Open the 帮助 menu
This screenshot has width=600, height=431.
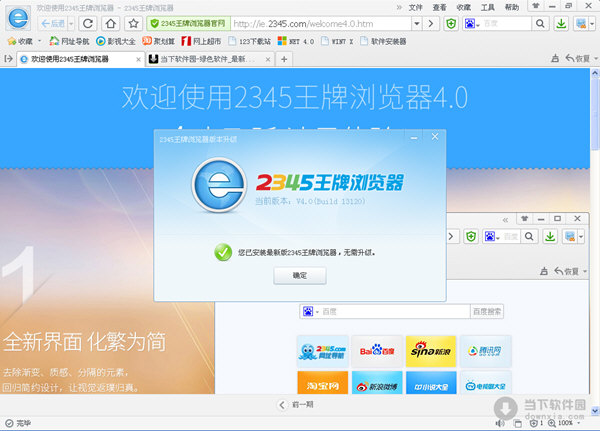[512, 7]
